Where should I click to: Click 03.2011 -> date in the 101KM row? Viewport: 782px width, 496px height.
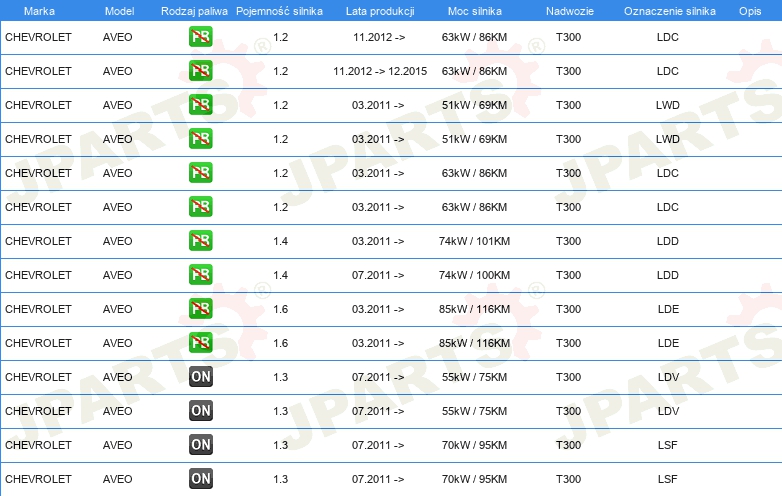click(x=378, y=241)
